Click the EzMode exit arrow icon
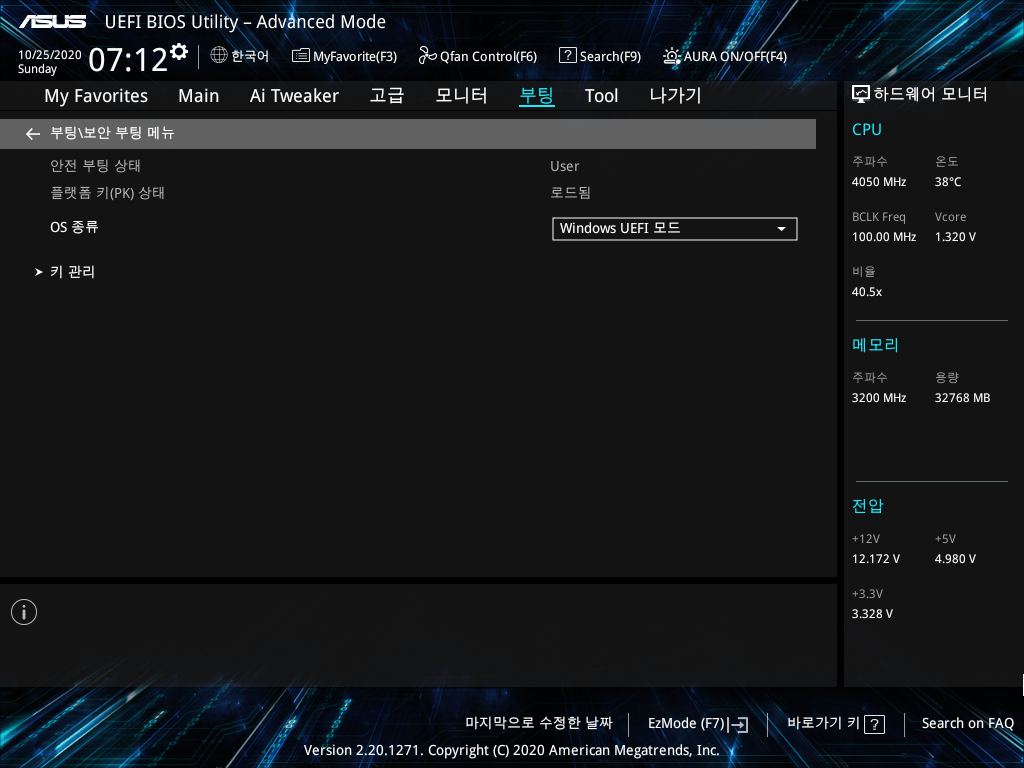1024x768 pixels. point(739,724)
